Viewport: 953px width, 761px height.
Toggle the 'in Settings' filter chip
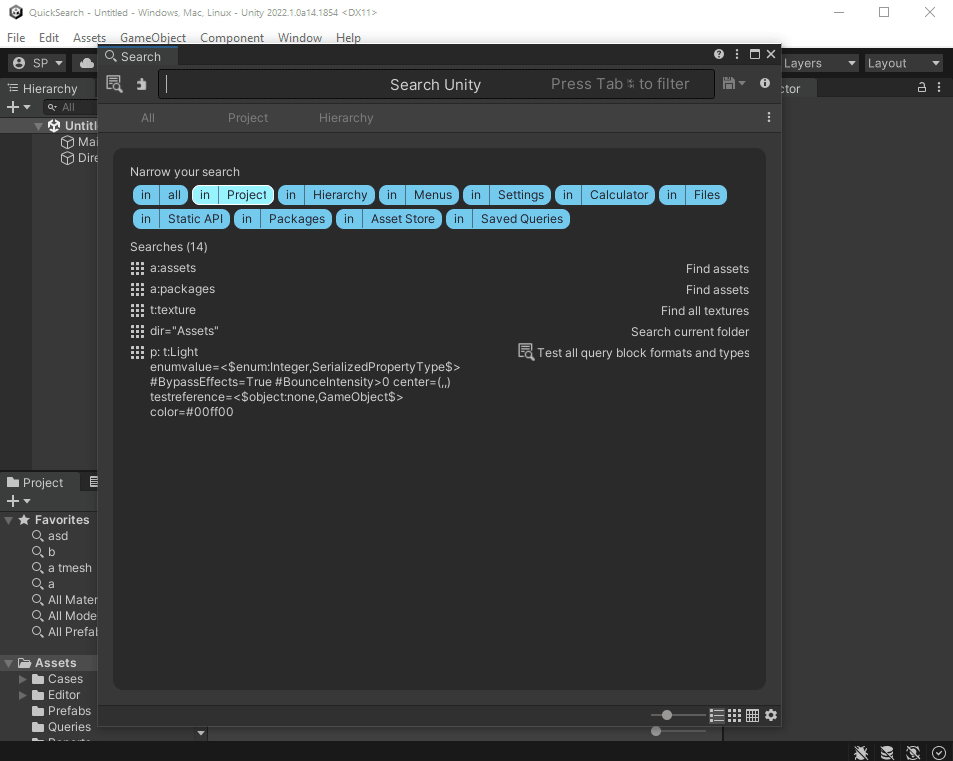point(507,195)
